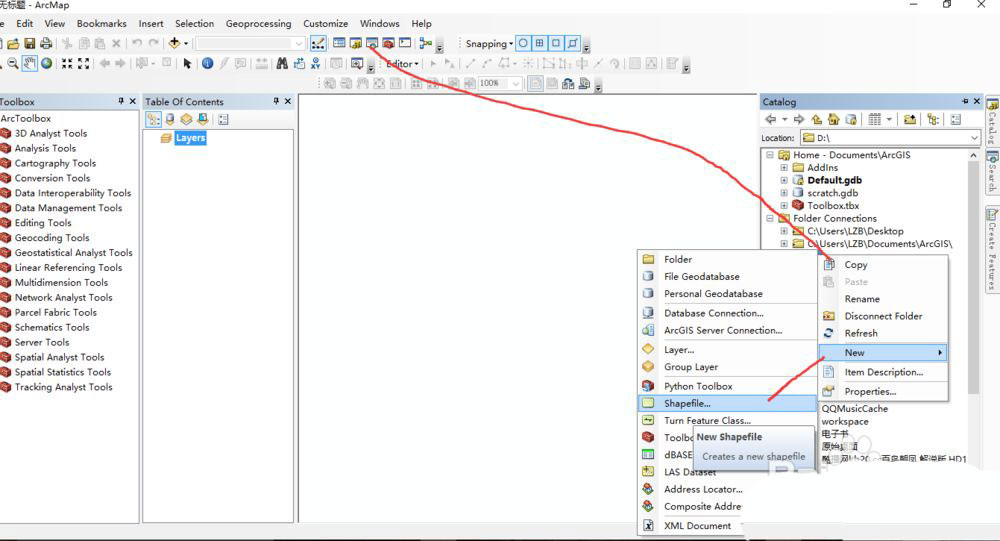
Task: Toggle Edge Snapping button
Action: (573, 43)
